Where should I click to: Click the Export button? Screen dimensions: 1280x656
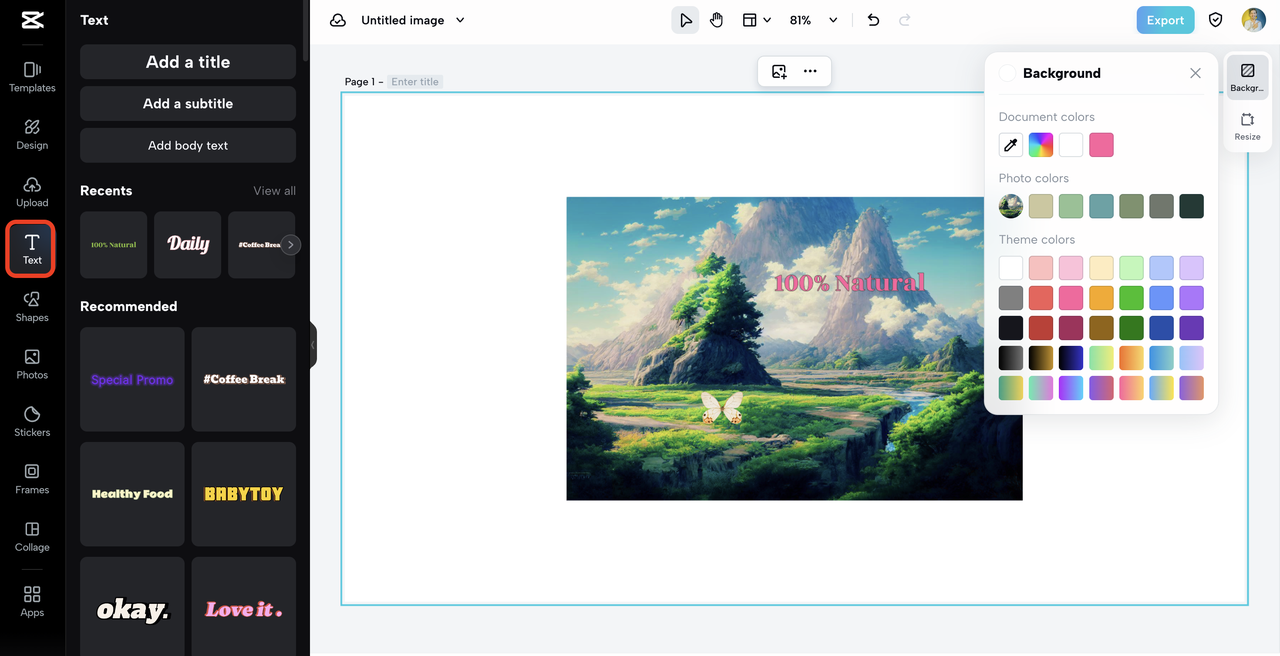point(1165,20)
